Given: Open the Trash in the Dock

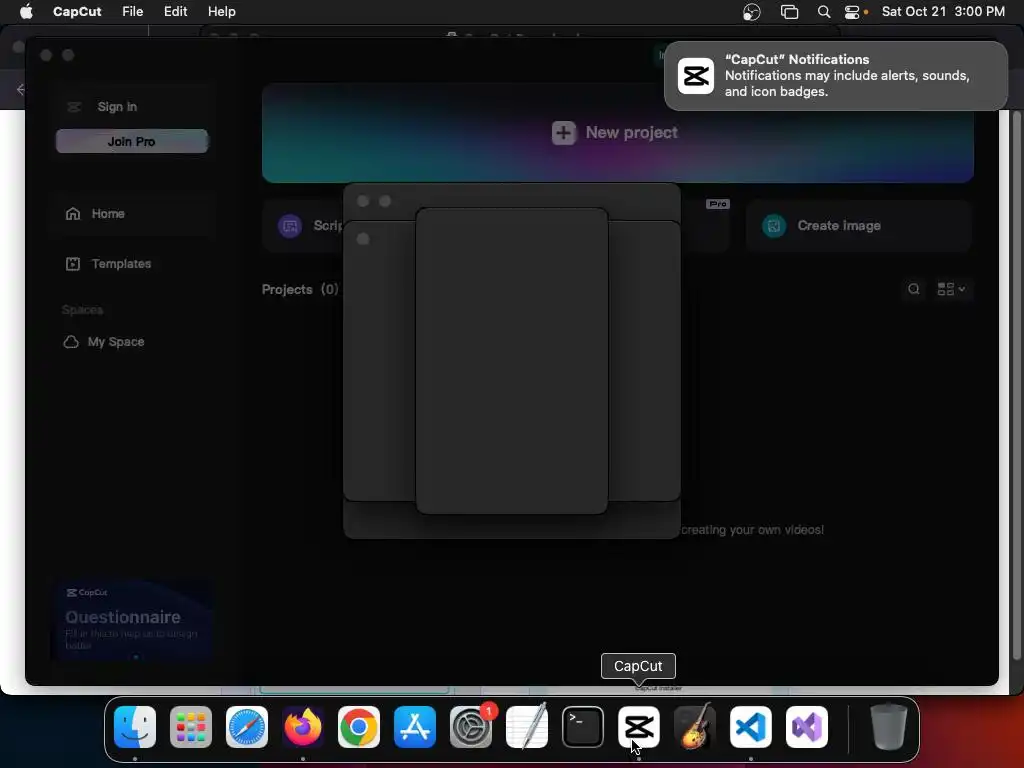Looking at the screenshot, I should click(889, 727).
